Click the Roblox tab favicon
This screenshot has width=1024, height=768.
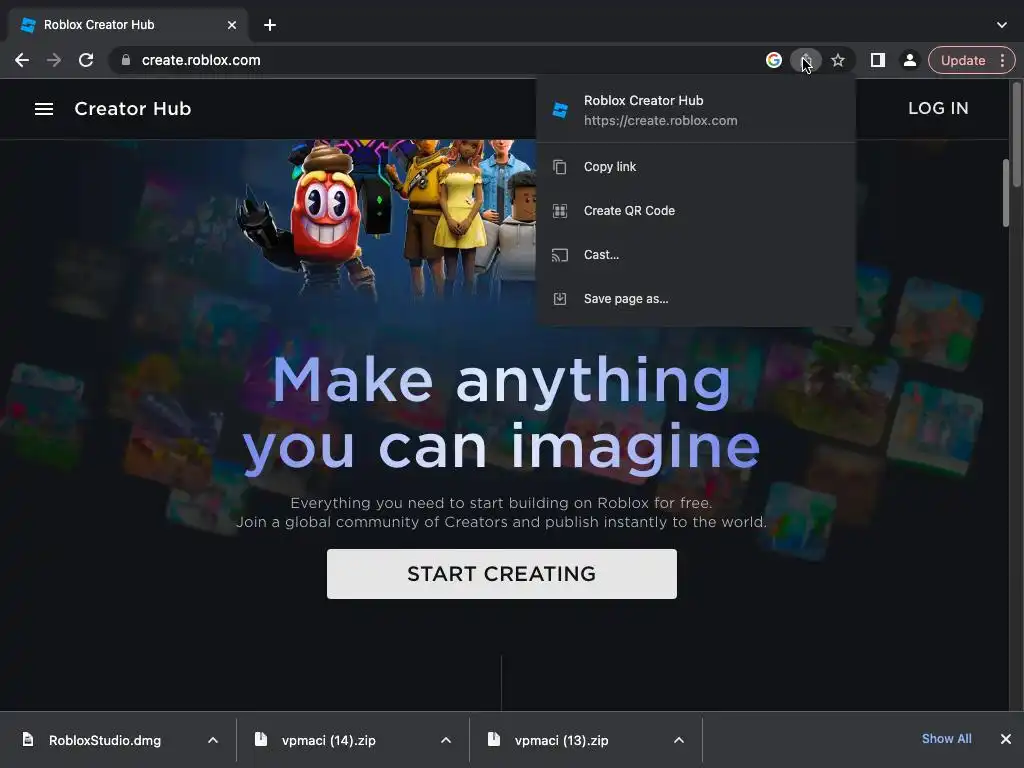point(28,25)
